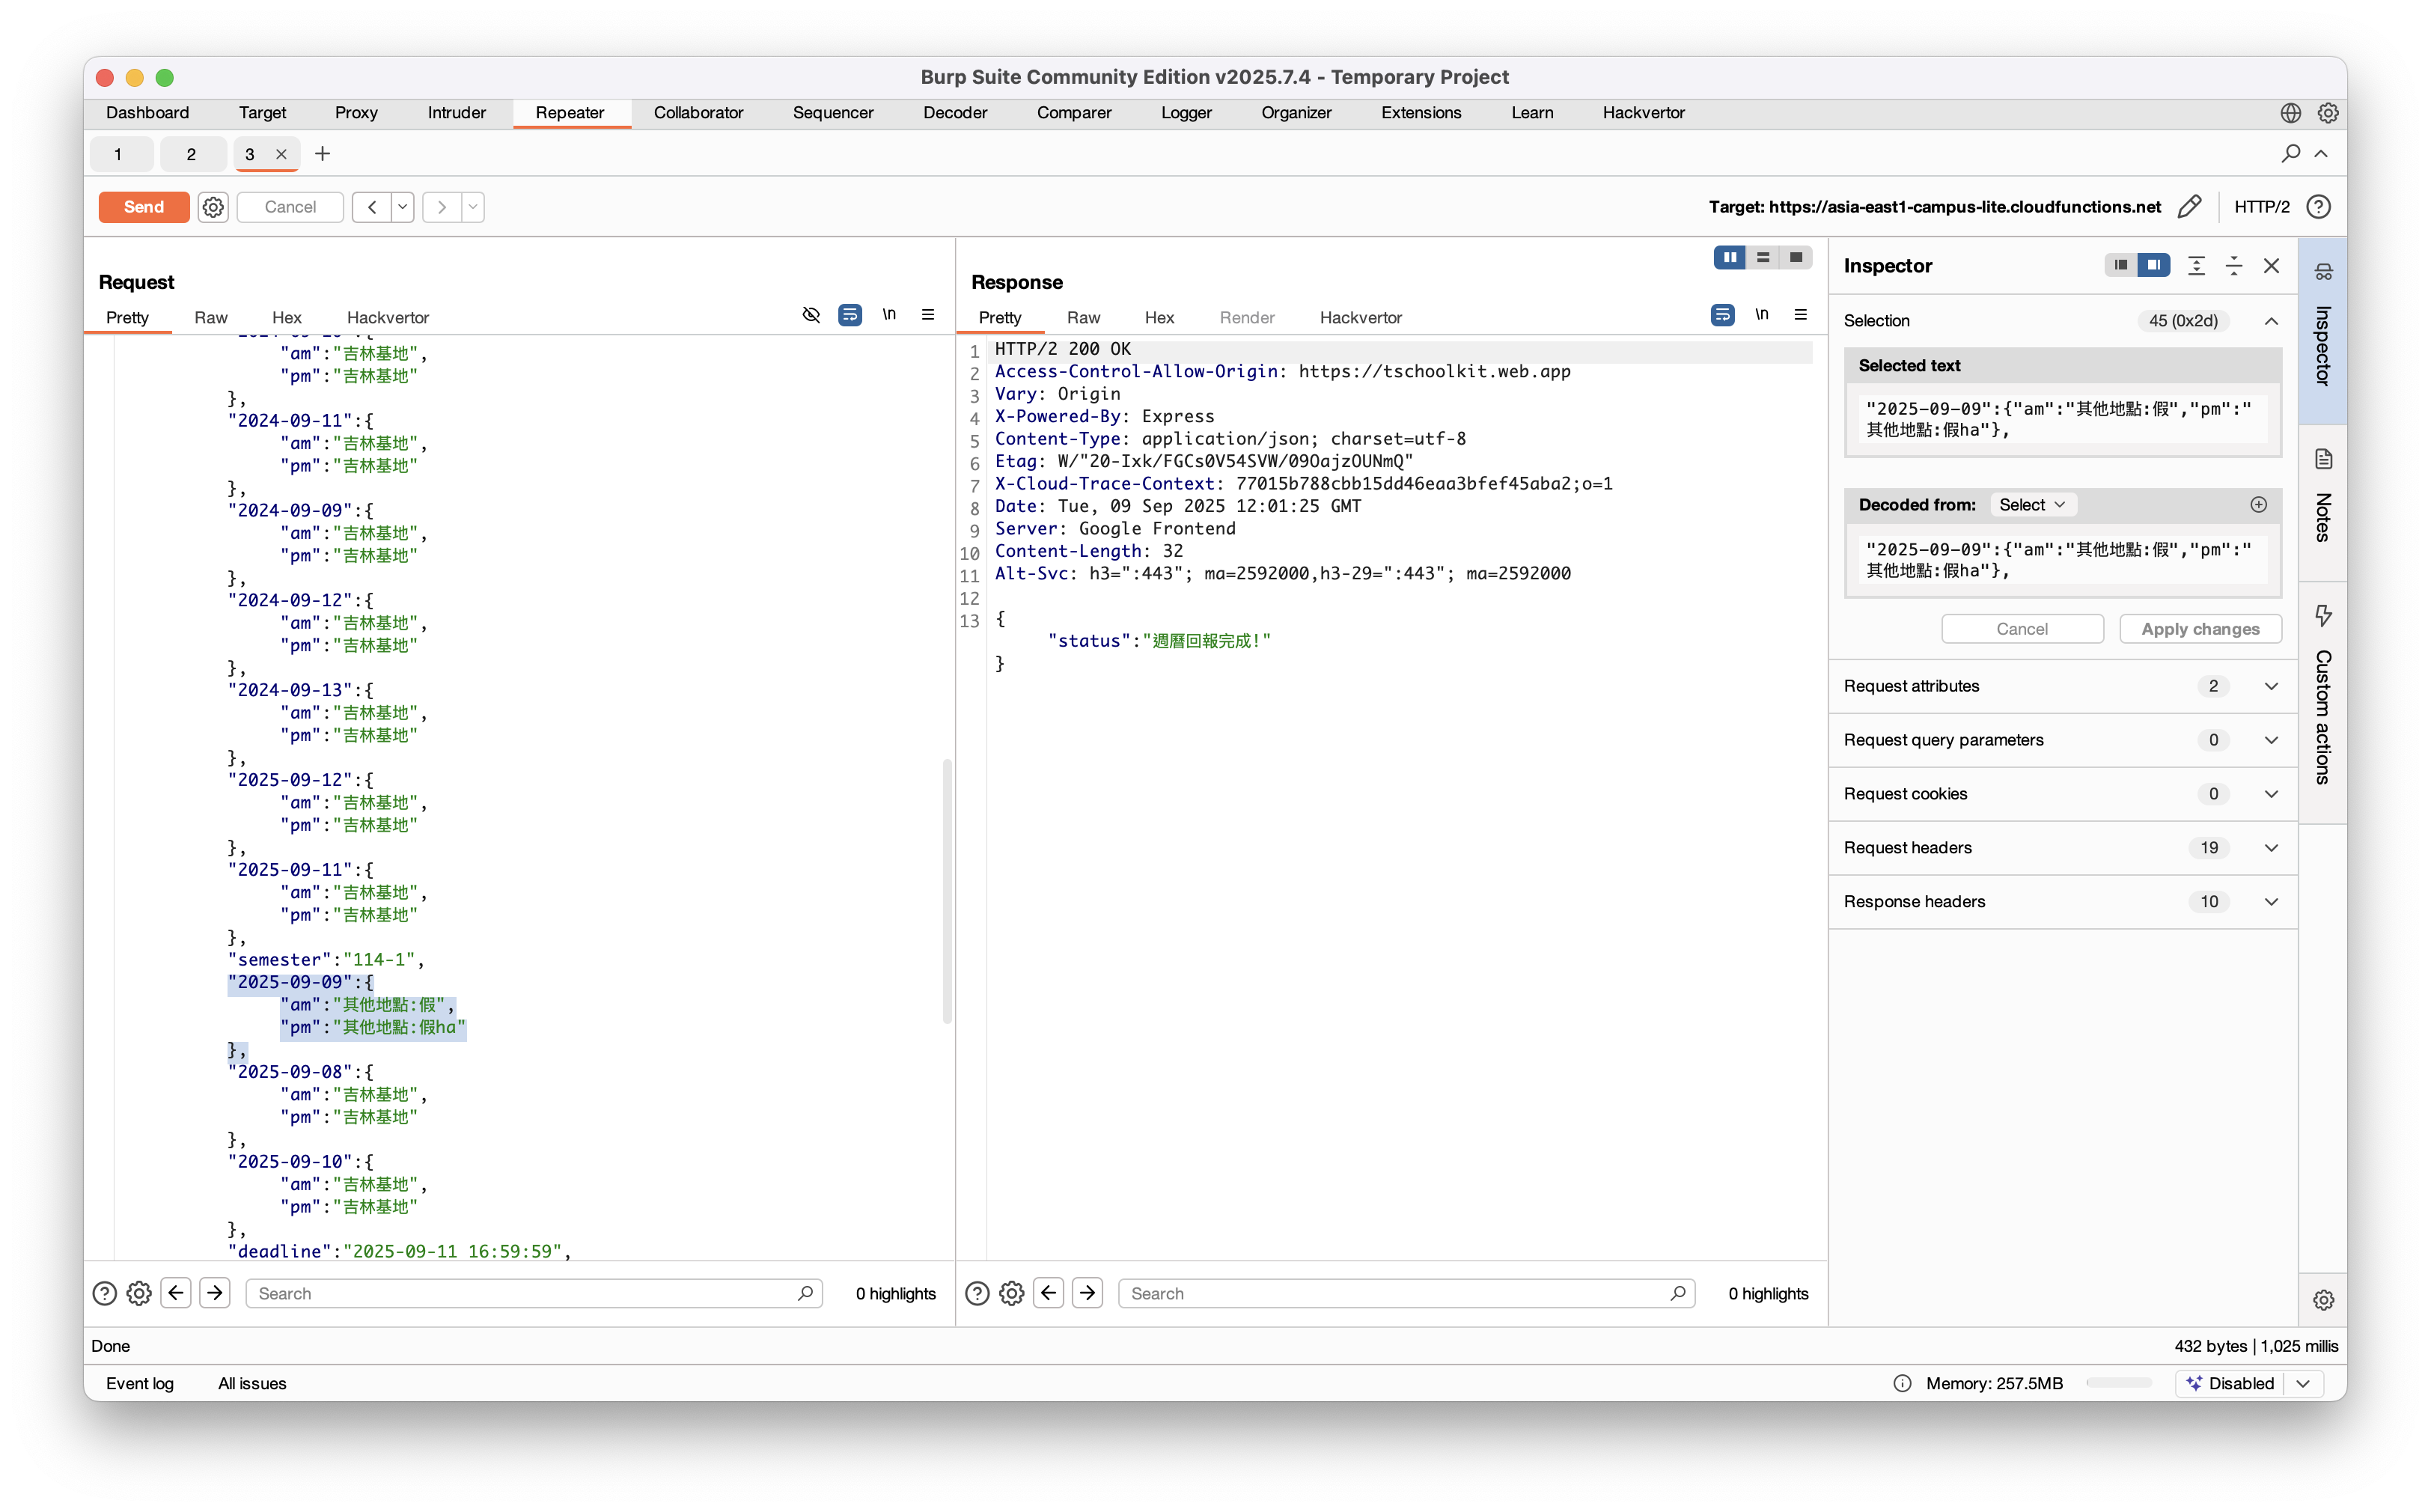Open Request search settings gear
This screenshot has width=2431, height=1512.
(139, 1294)
